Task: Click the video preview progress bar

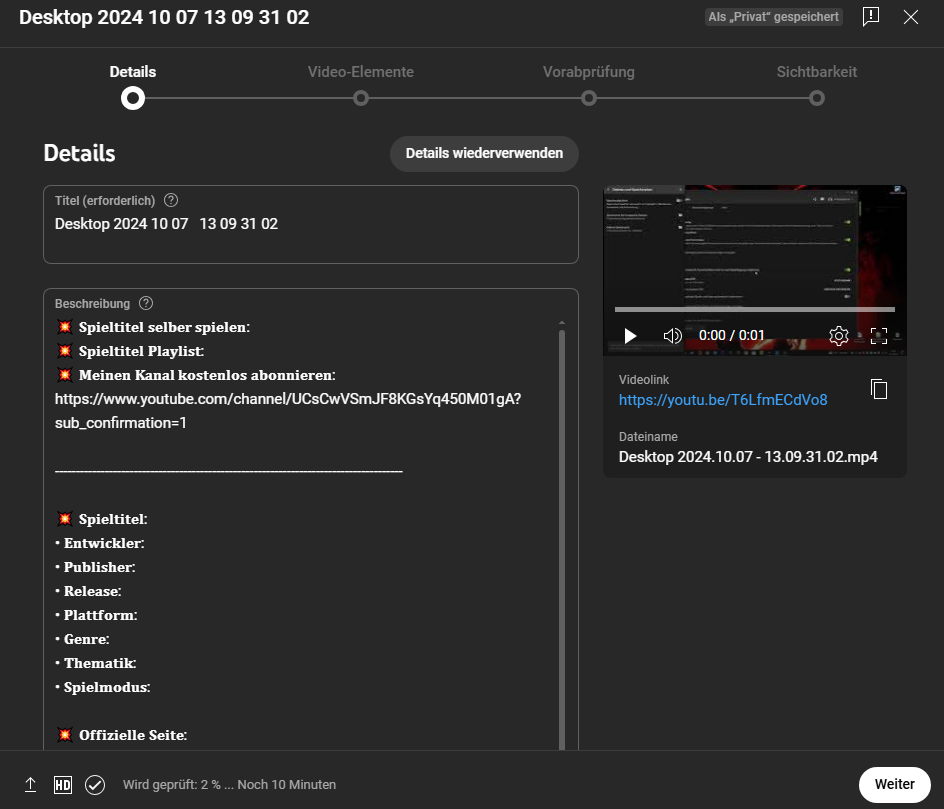Action: pyautogui.click(x=754, y=310)
